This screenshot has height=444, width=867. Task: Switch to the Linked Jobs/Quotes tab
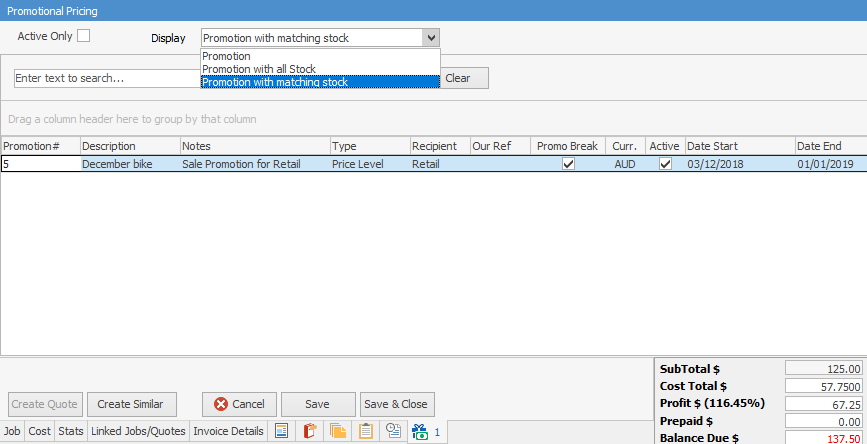pos(138,431)
